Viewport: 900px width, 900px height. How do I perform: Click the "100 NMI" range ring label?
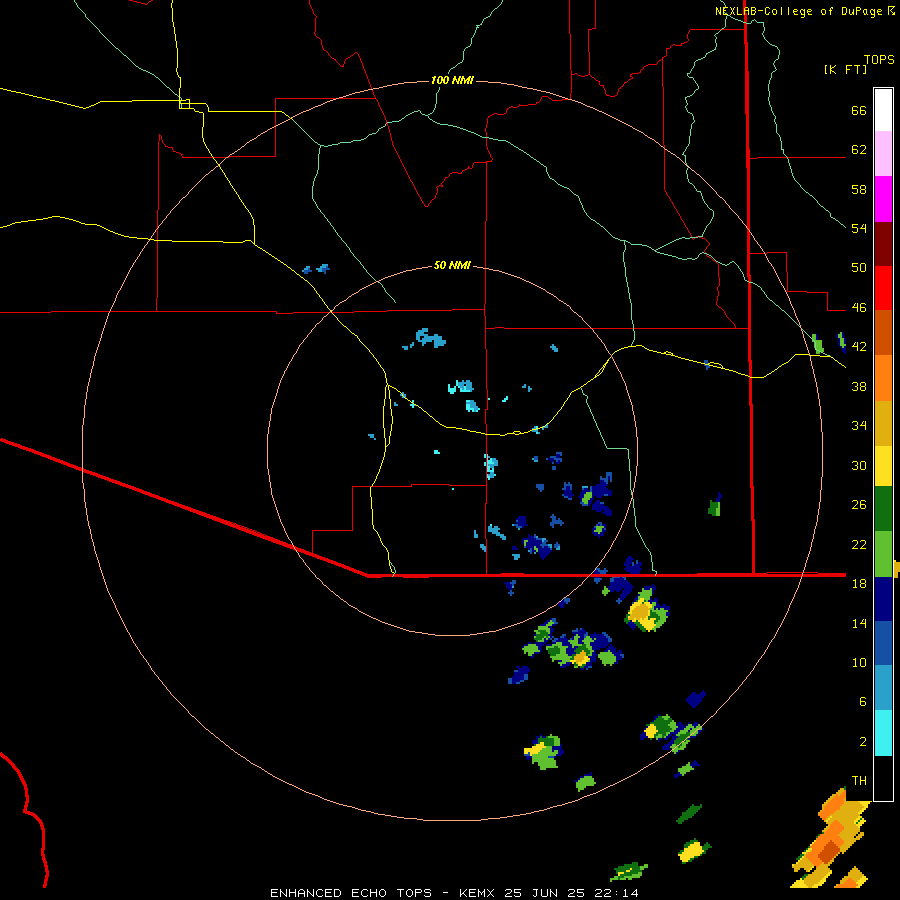pyautogui.click(x=452, y=80)
